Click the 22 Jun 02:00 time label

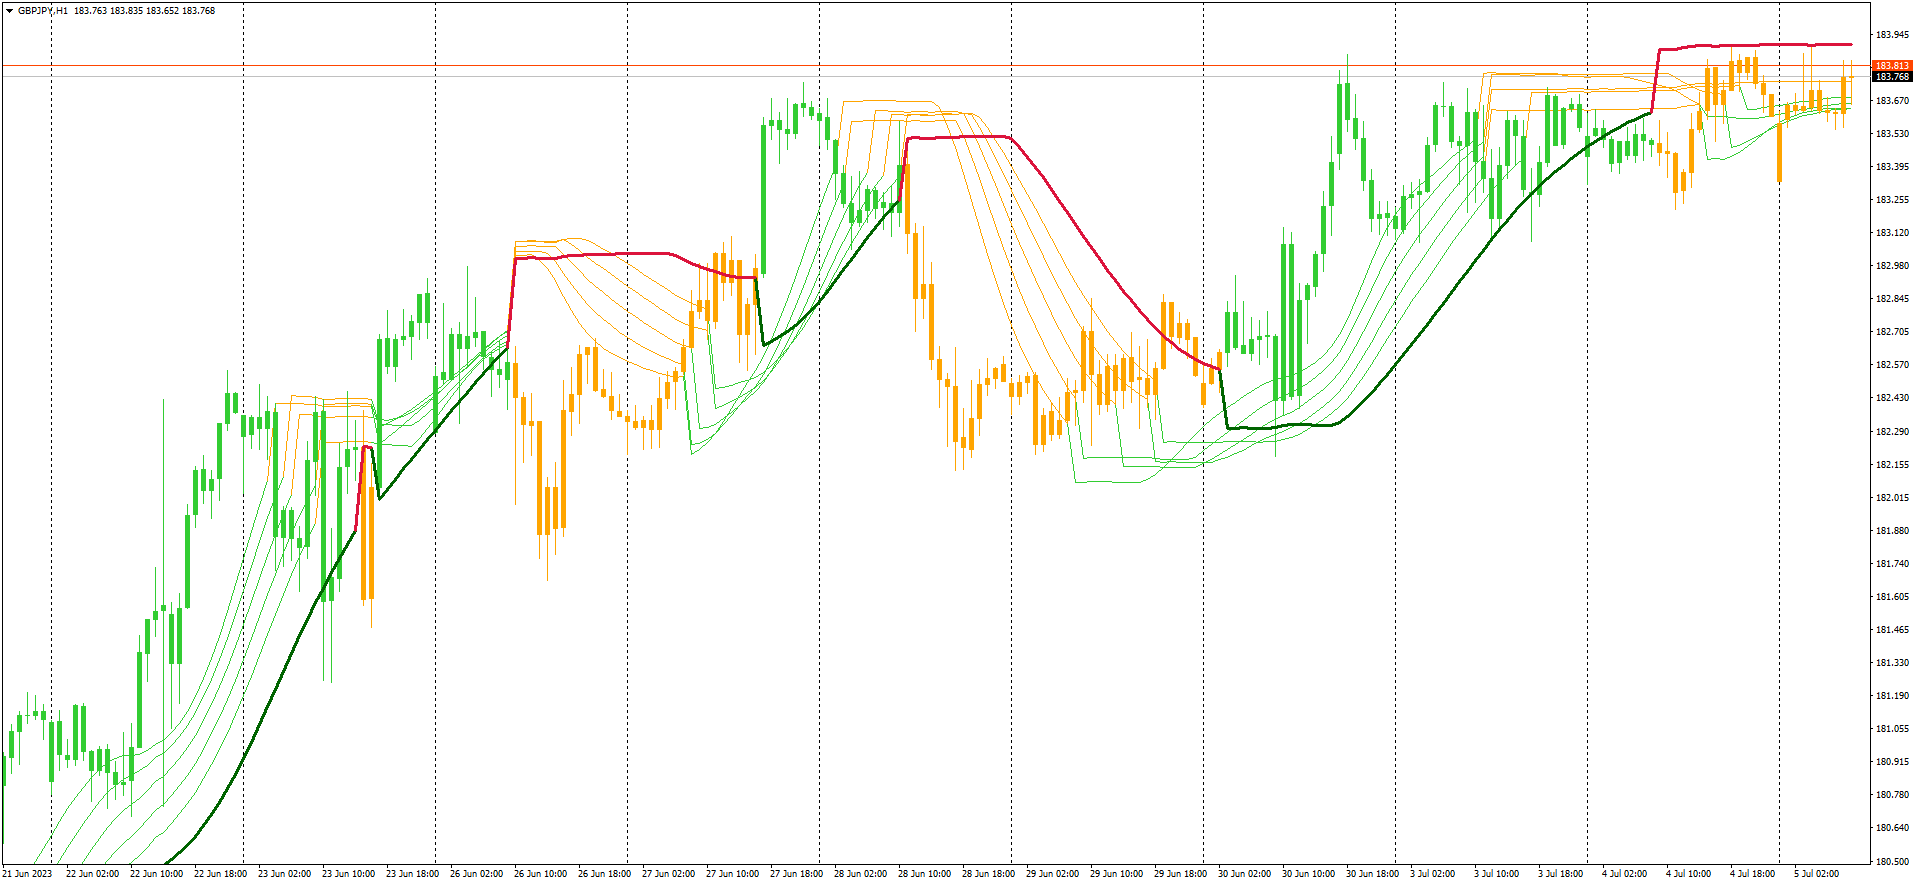pyautogui.click(x=92, y=874)
